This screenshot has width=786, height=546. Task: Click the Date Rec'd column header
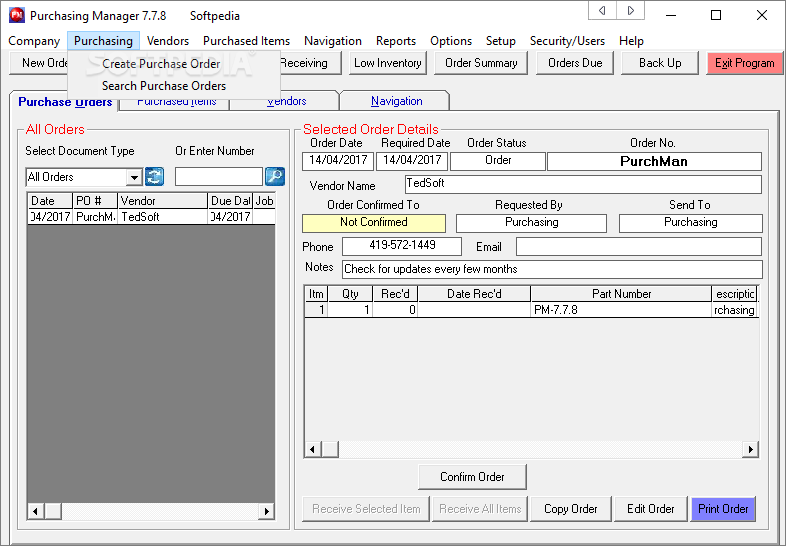point(474,294)
